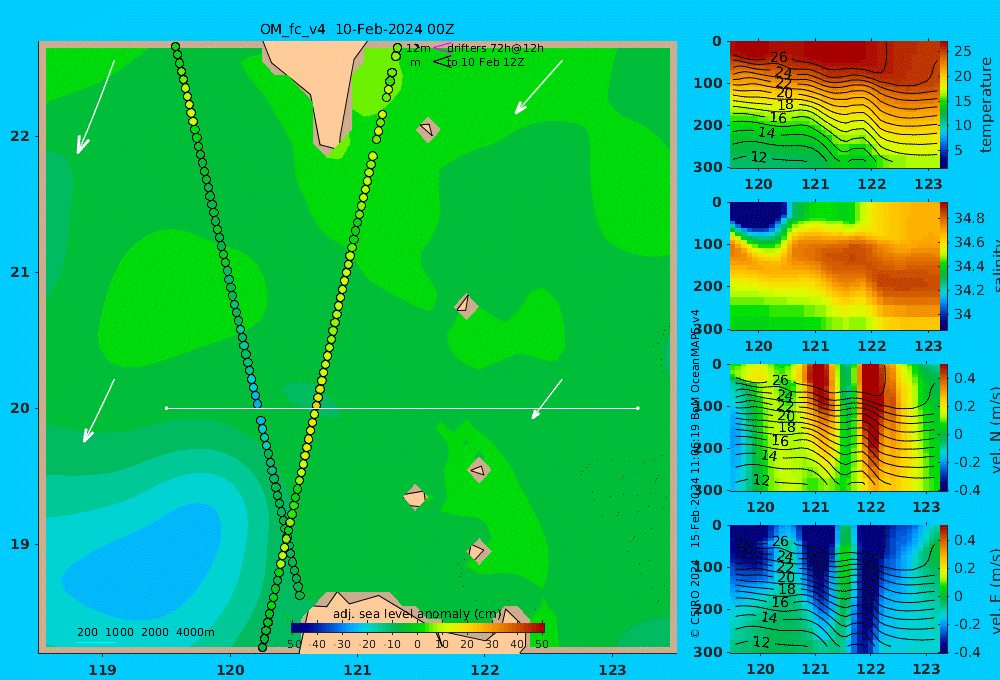1000x680 pixels.
Task: Click longitude label 121 under main map
Action: (357, 670)
